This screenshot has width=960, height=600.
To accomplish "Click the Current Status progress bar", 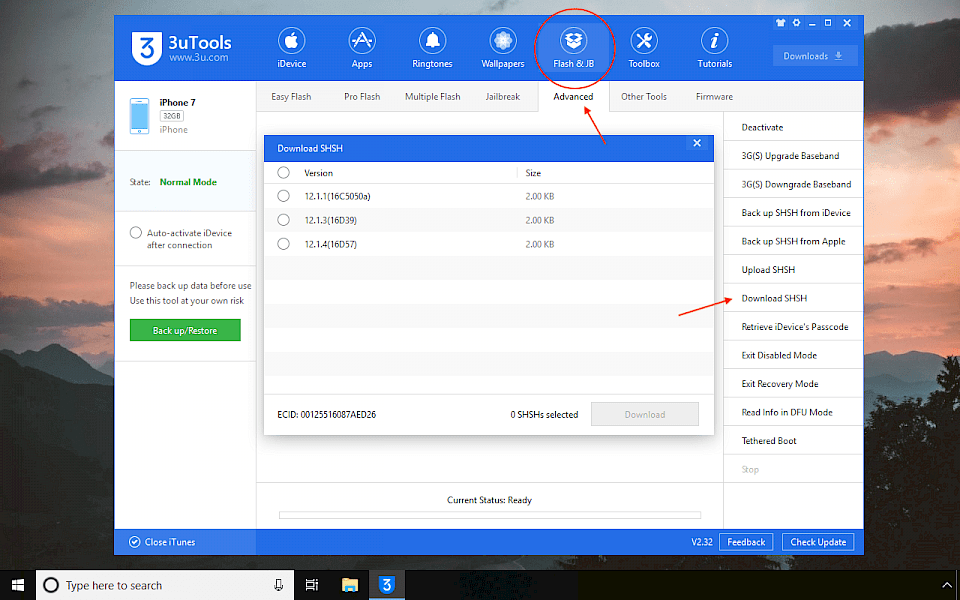I will [490, 516].
